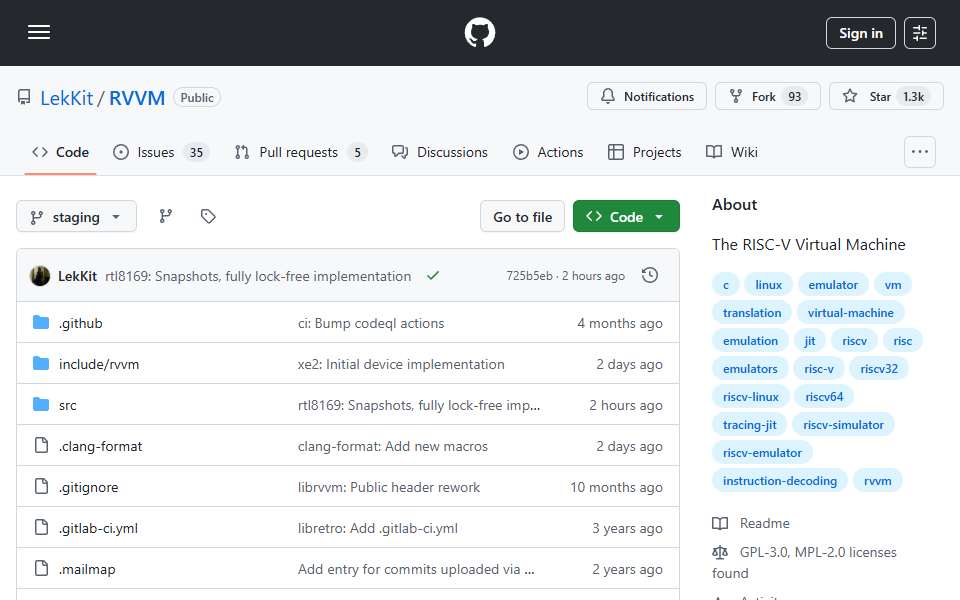
Task: Star the RVVM repository
Action: [886, 97]
